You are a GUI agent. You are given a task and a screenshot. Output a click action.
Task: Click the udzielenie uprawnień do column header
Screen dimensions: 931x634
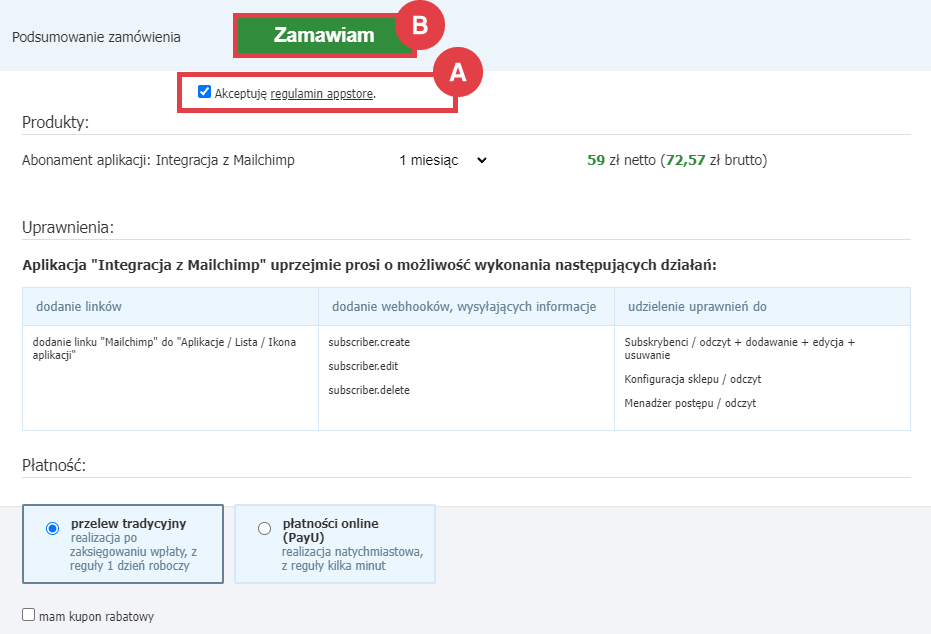pyautogui.click(x=699, y=307)
